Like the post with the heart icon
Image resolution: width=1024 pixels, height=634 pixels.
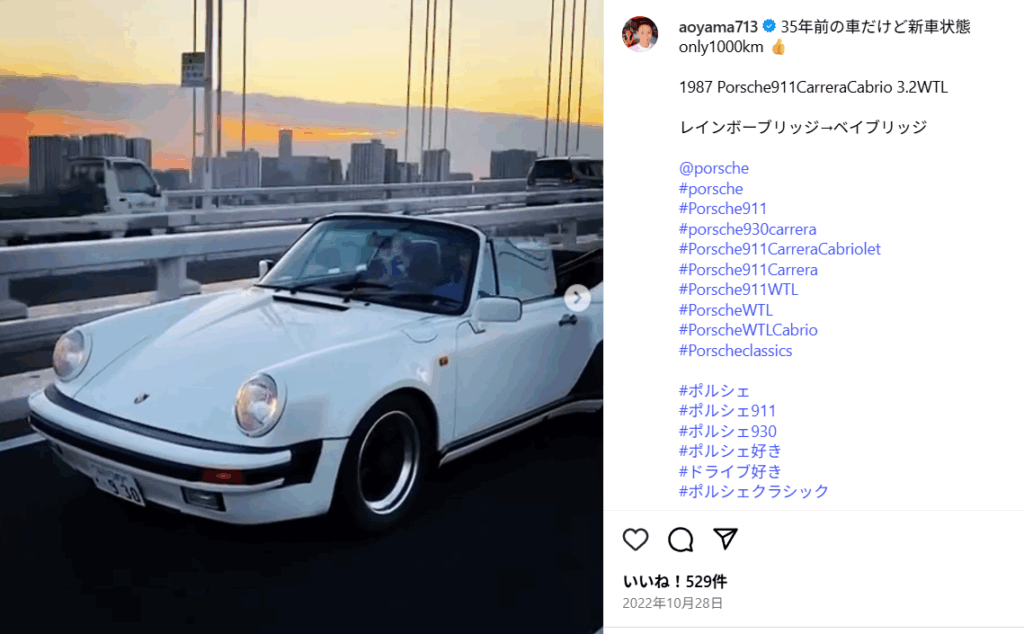(635, 539)
